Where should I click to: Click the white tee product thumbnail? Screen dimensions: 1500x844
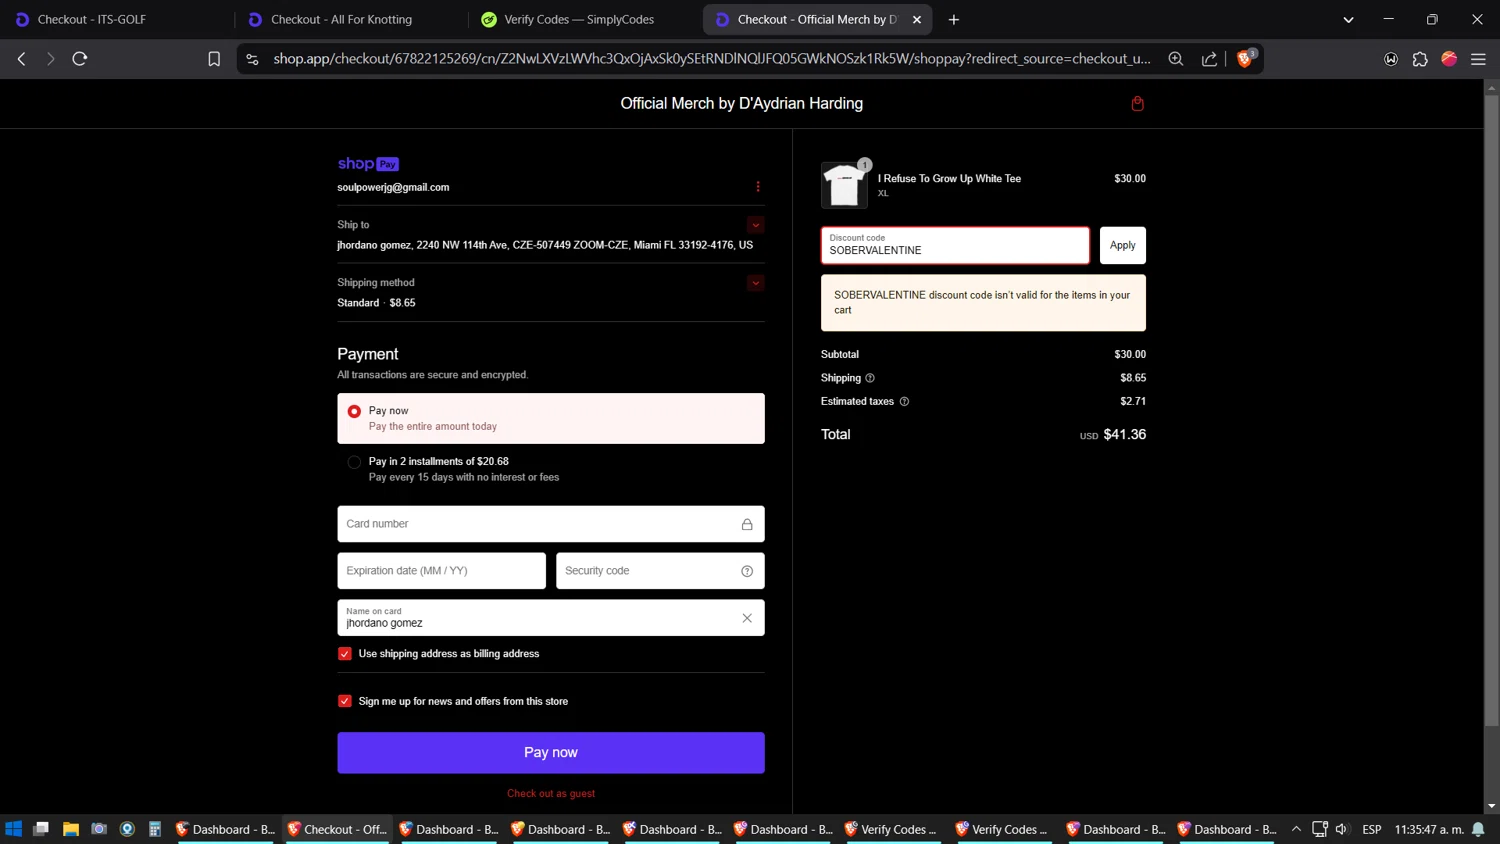pos(844,185)
